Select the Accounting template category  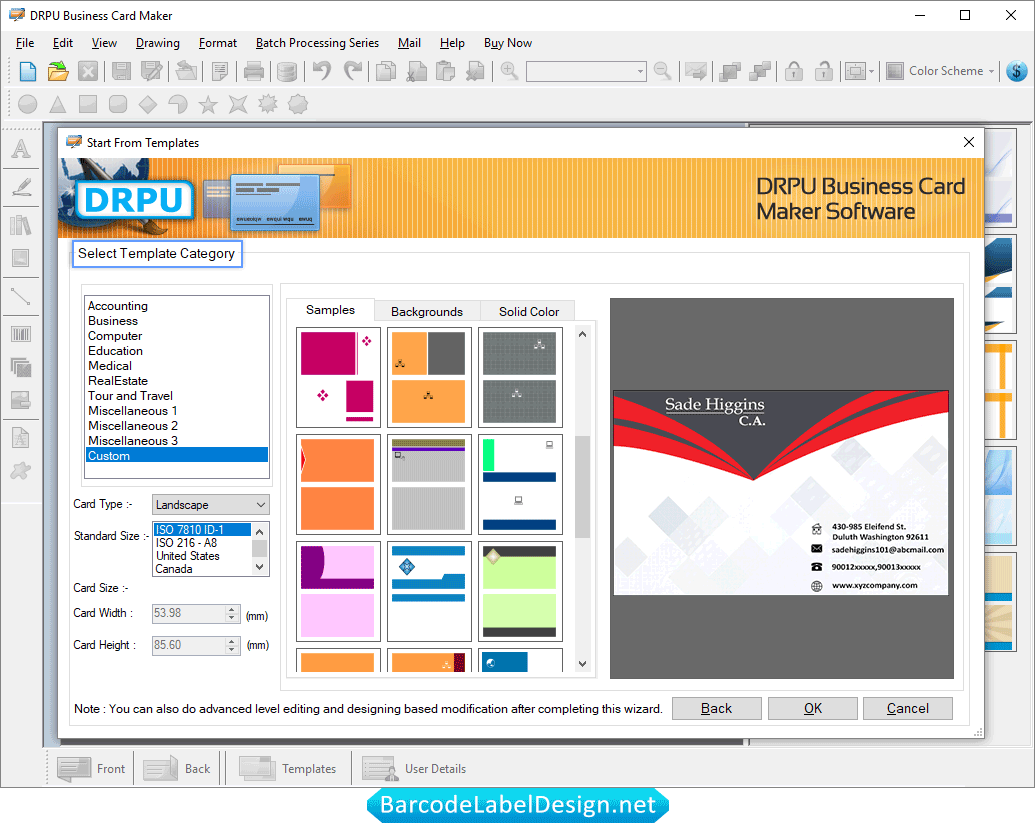click(118, 306)
